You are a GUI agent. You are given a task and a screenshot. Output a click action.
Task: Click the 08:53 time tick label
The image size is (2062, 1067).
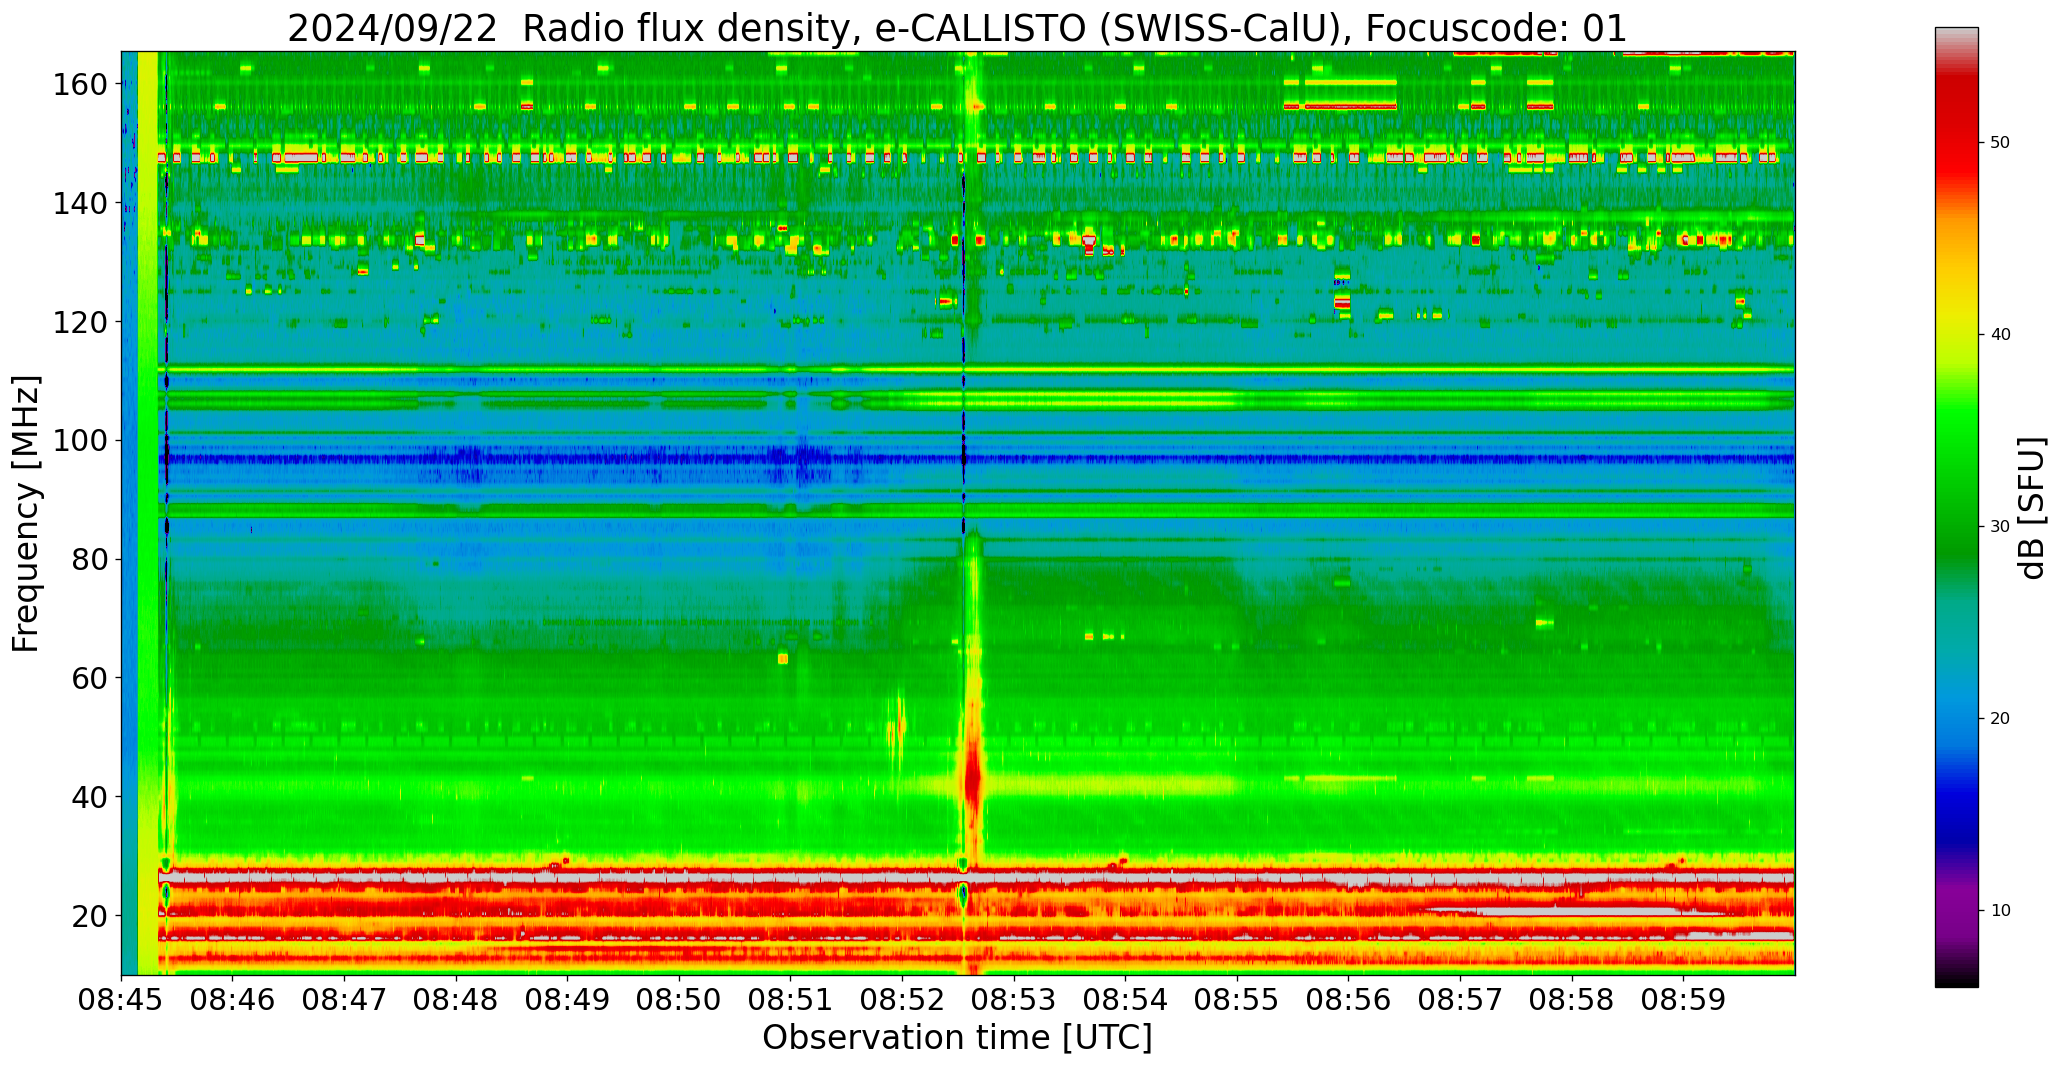coord(1014,1001)
